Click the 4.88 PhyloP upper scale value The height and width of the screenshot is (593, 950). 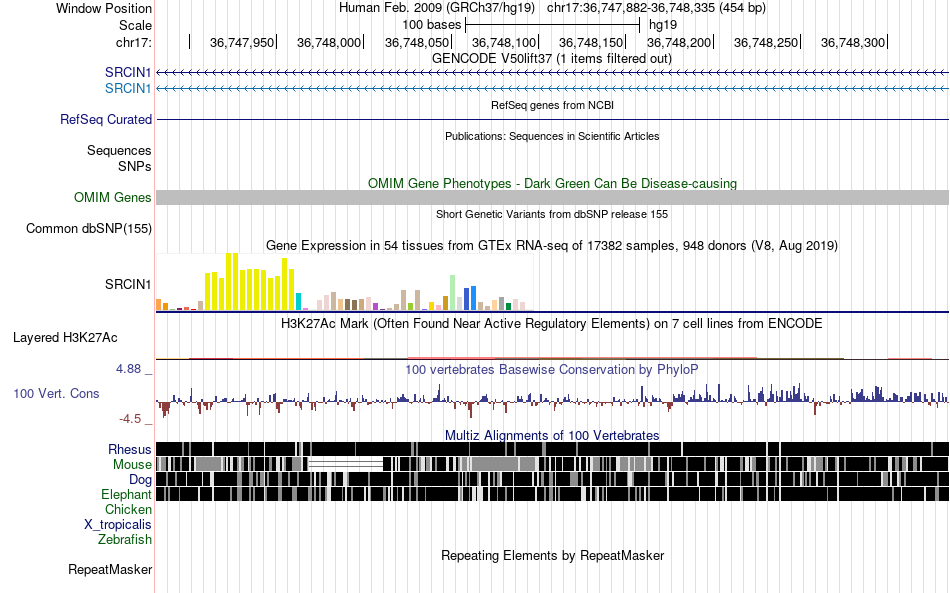click(128, 369)
